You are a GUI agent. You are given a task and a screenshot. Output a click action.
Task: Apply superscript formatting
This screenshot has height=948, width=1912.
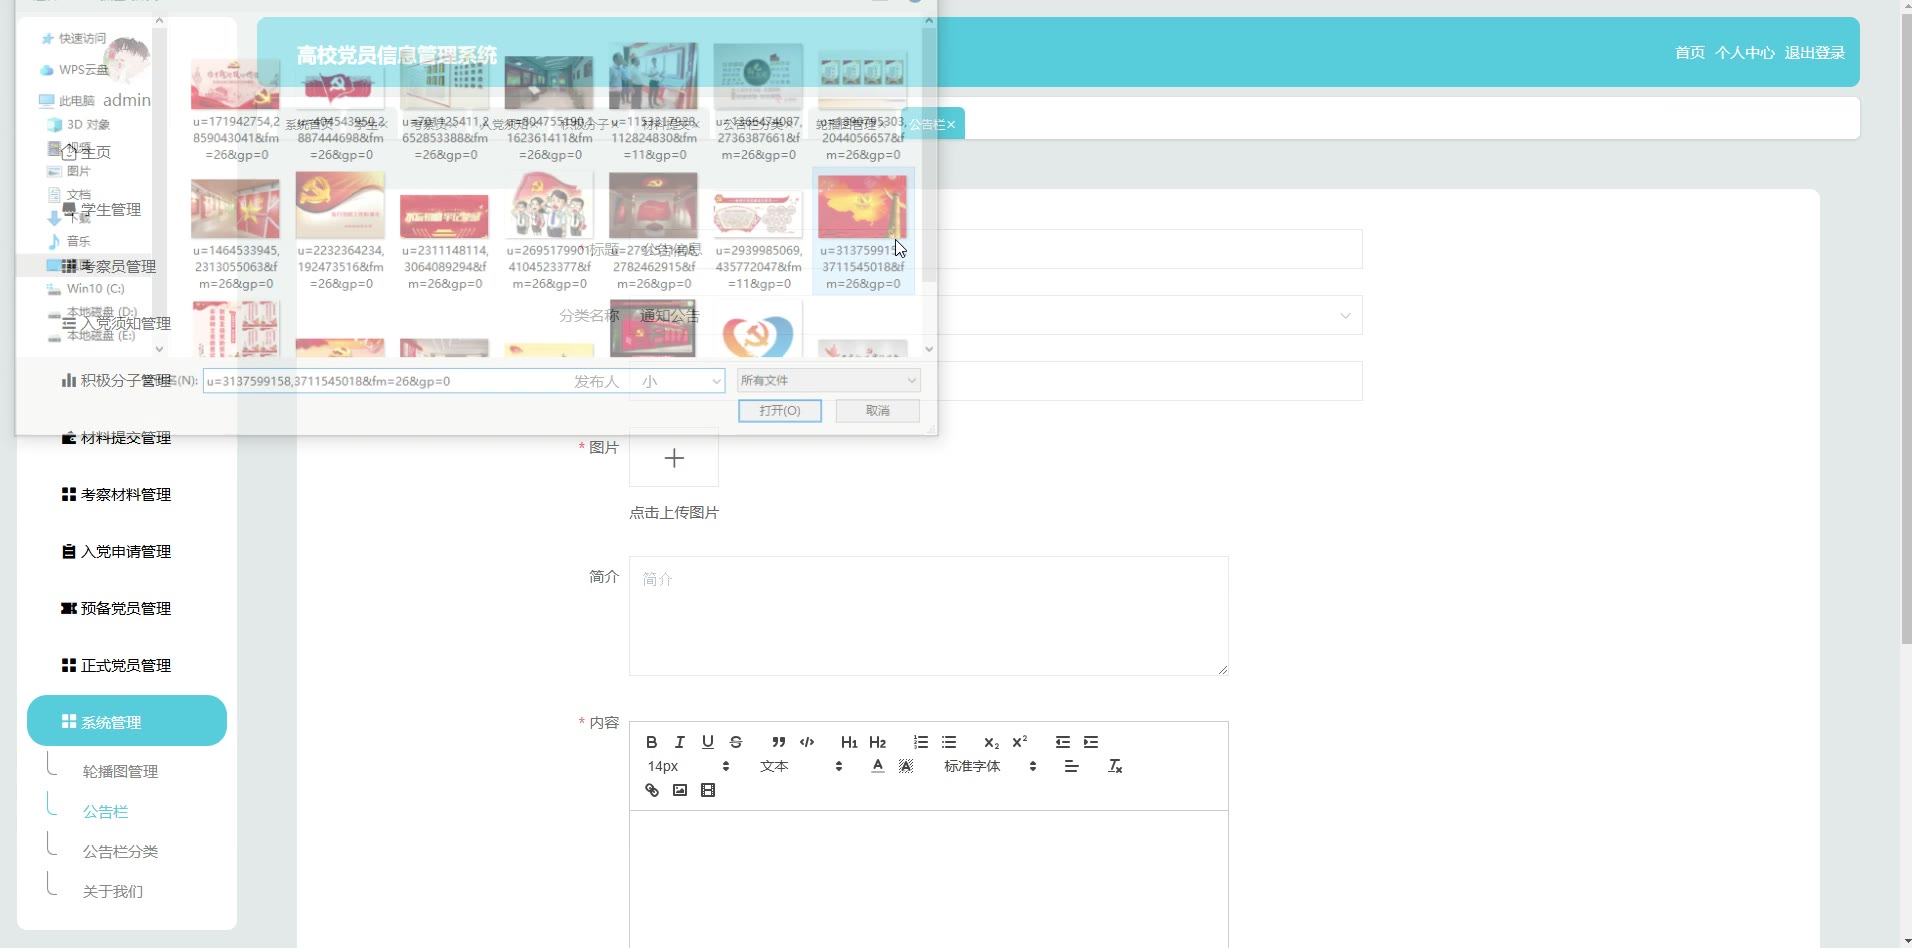1019,742
